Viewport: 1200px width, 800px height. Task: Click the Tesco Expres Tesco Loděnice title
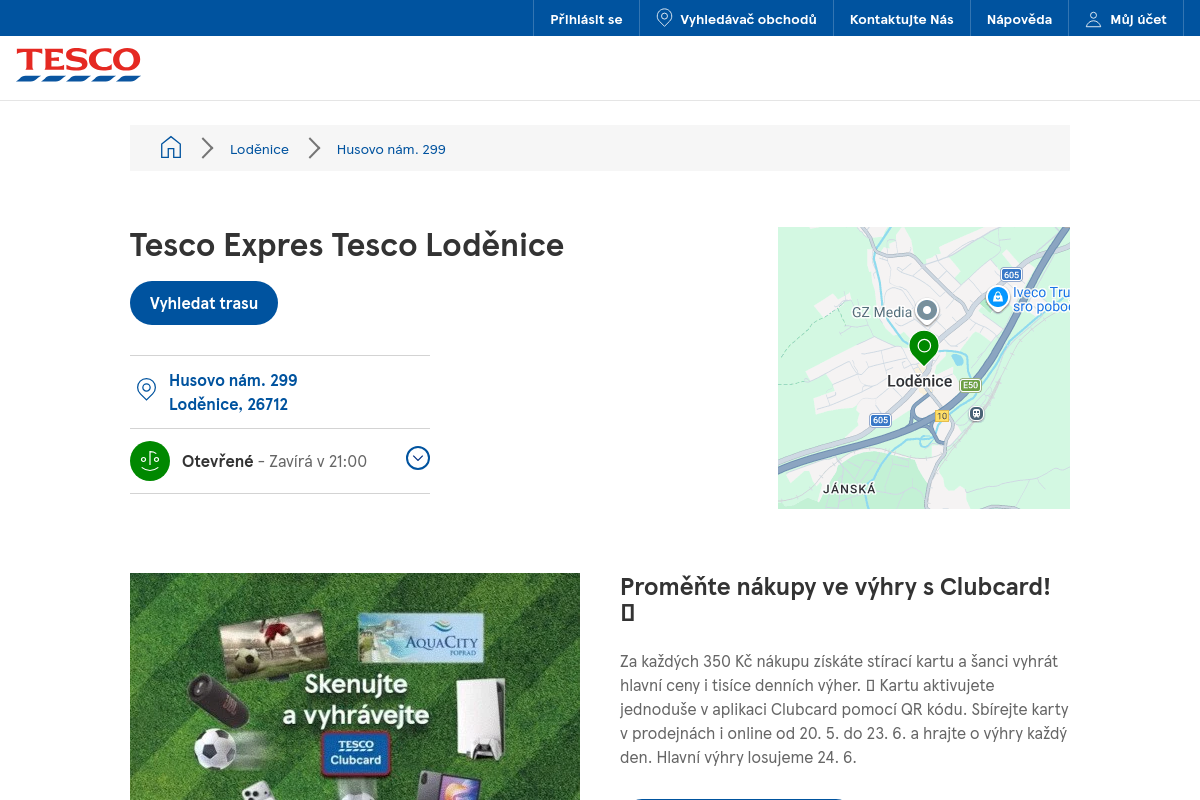[347, 245]
